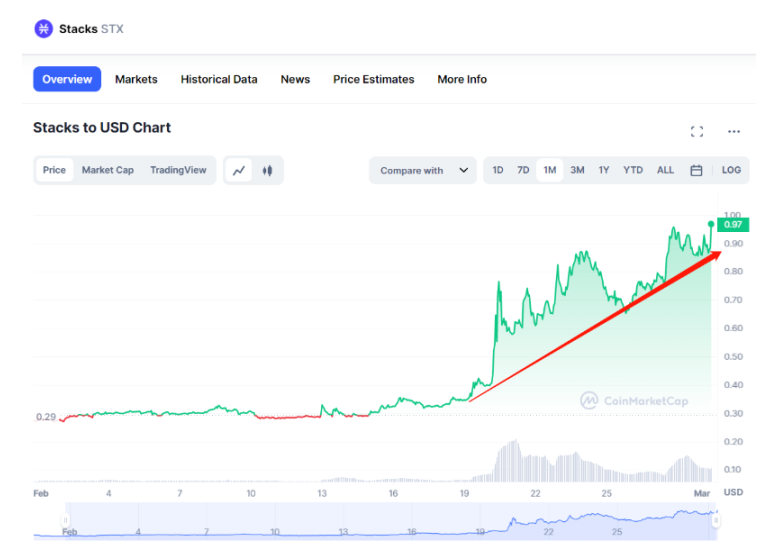This screenshot has height=557, width=769.
Task: Set chart range to 1M
Action: 550,170
